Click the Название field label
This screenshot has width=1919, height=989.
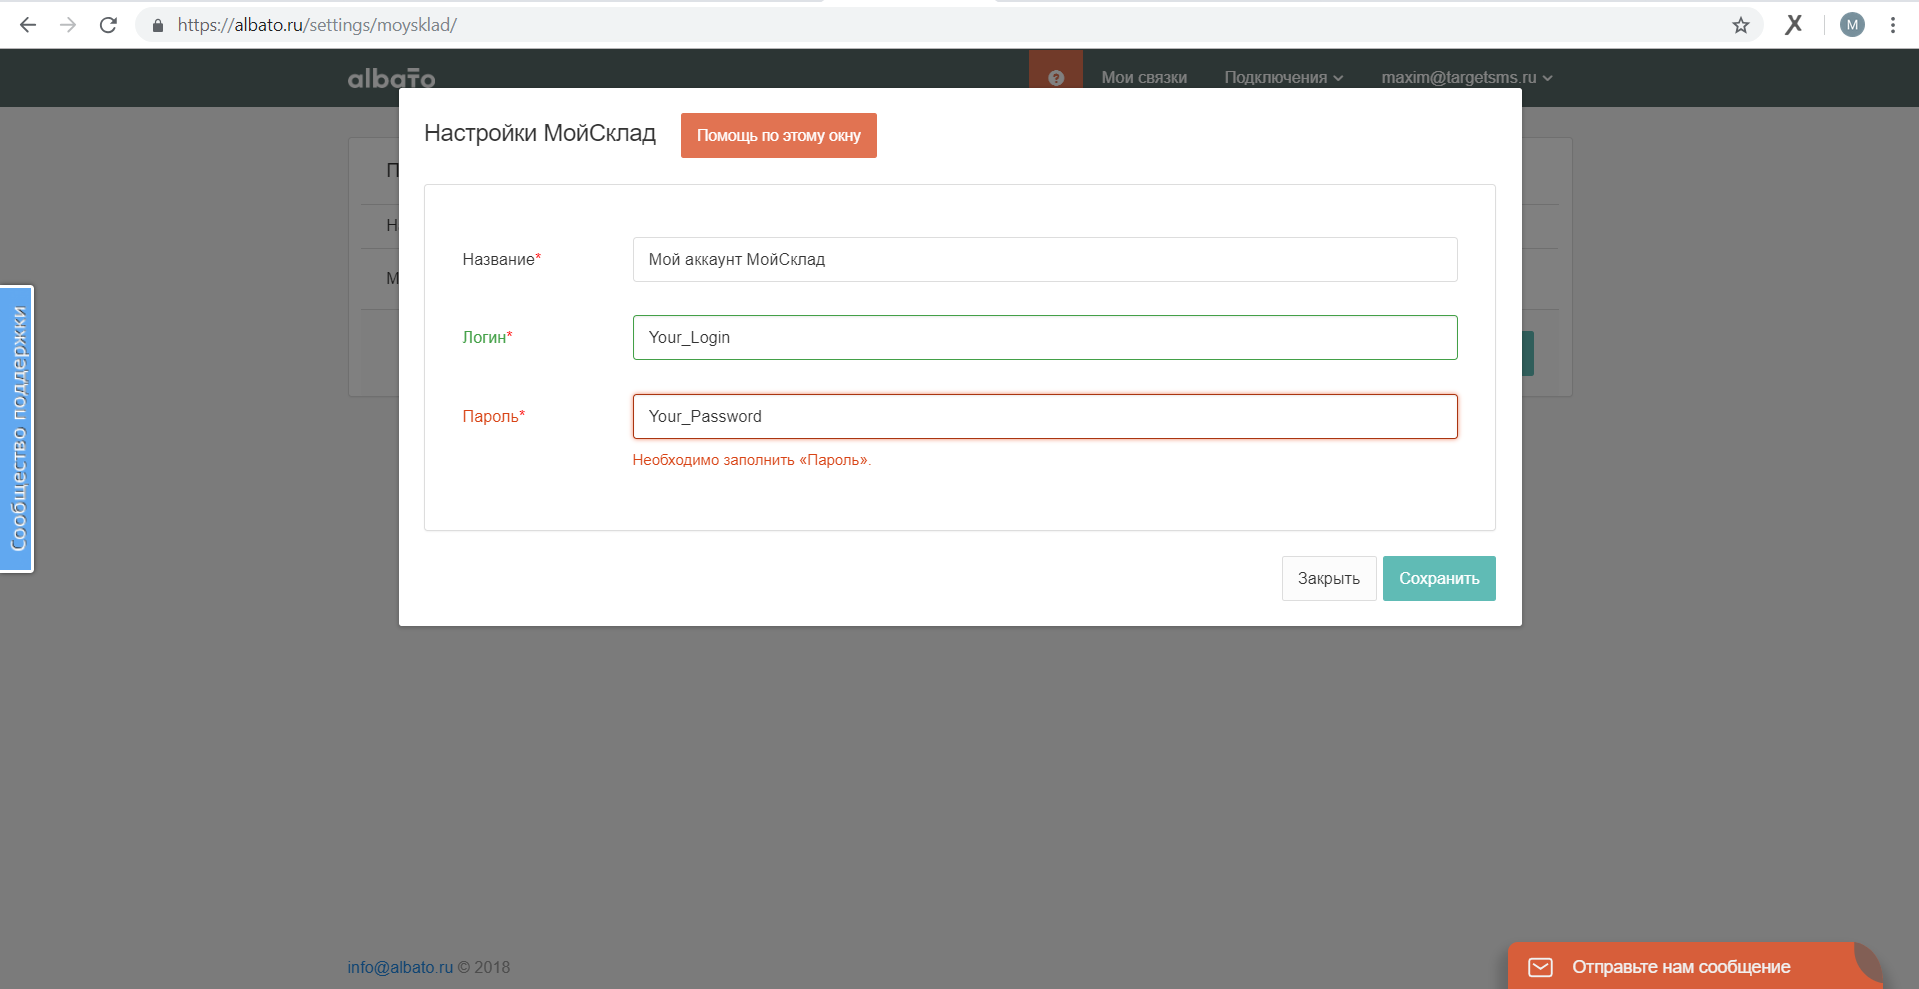click(501, 260)
